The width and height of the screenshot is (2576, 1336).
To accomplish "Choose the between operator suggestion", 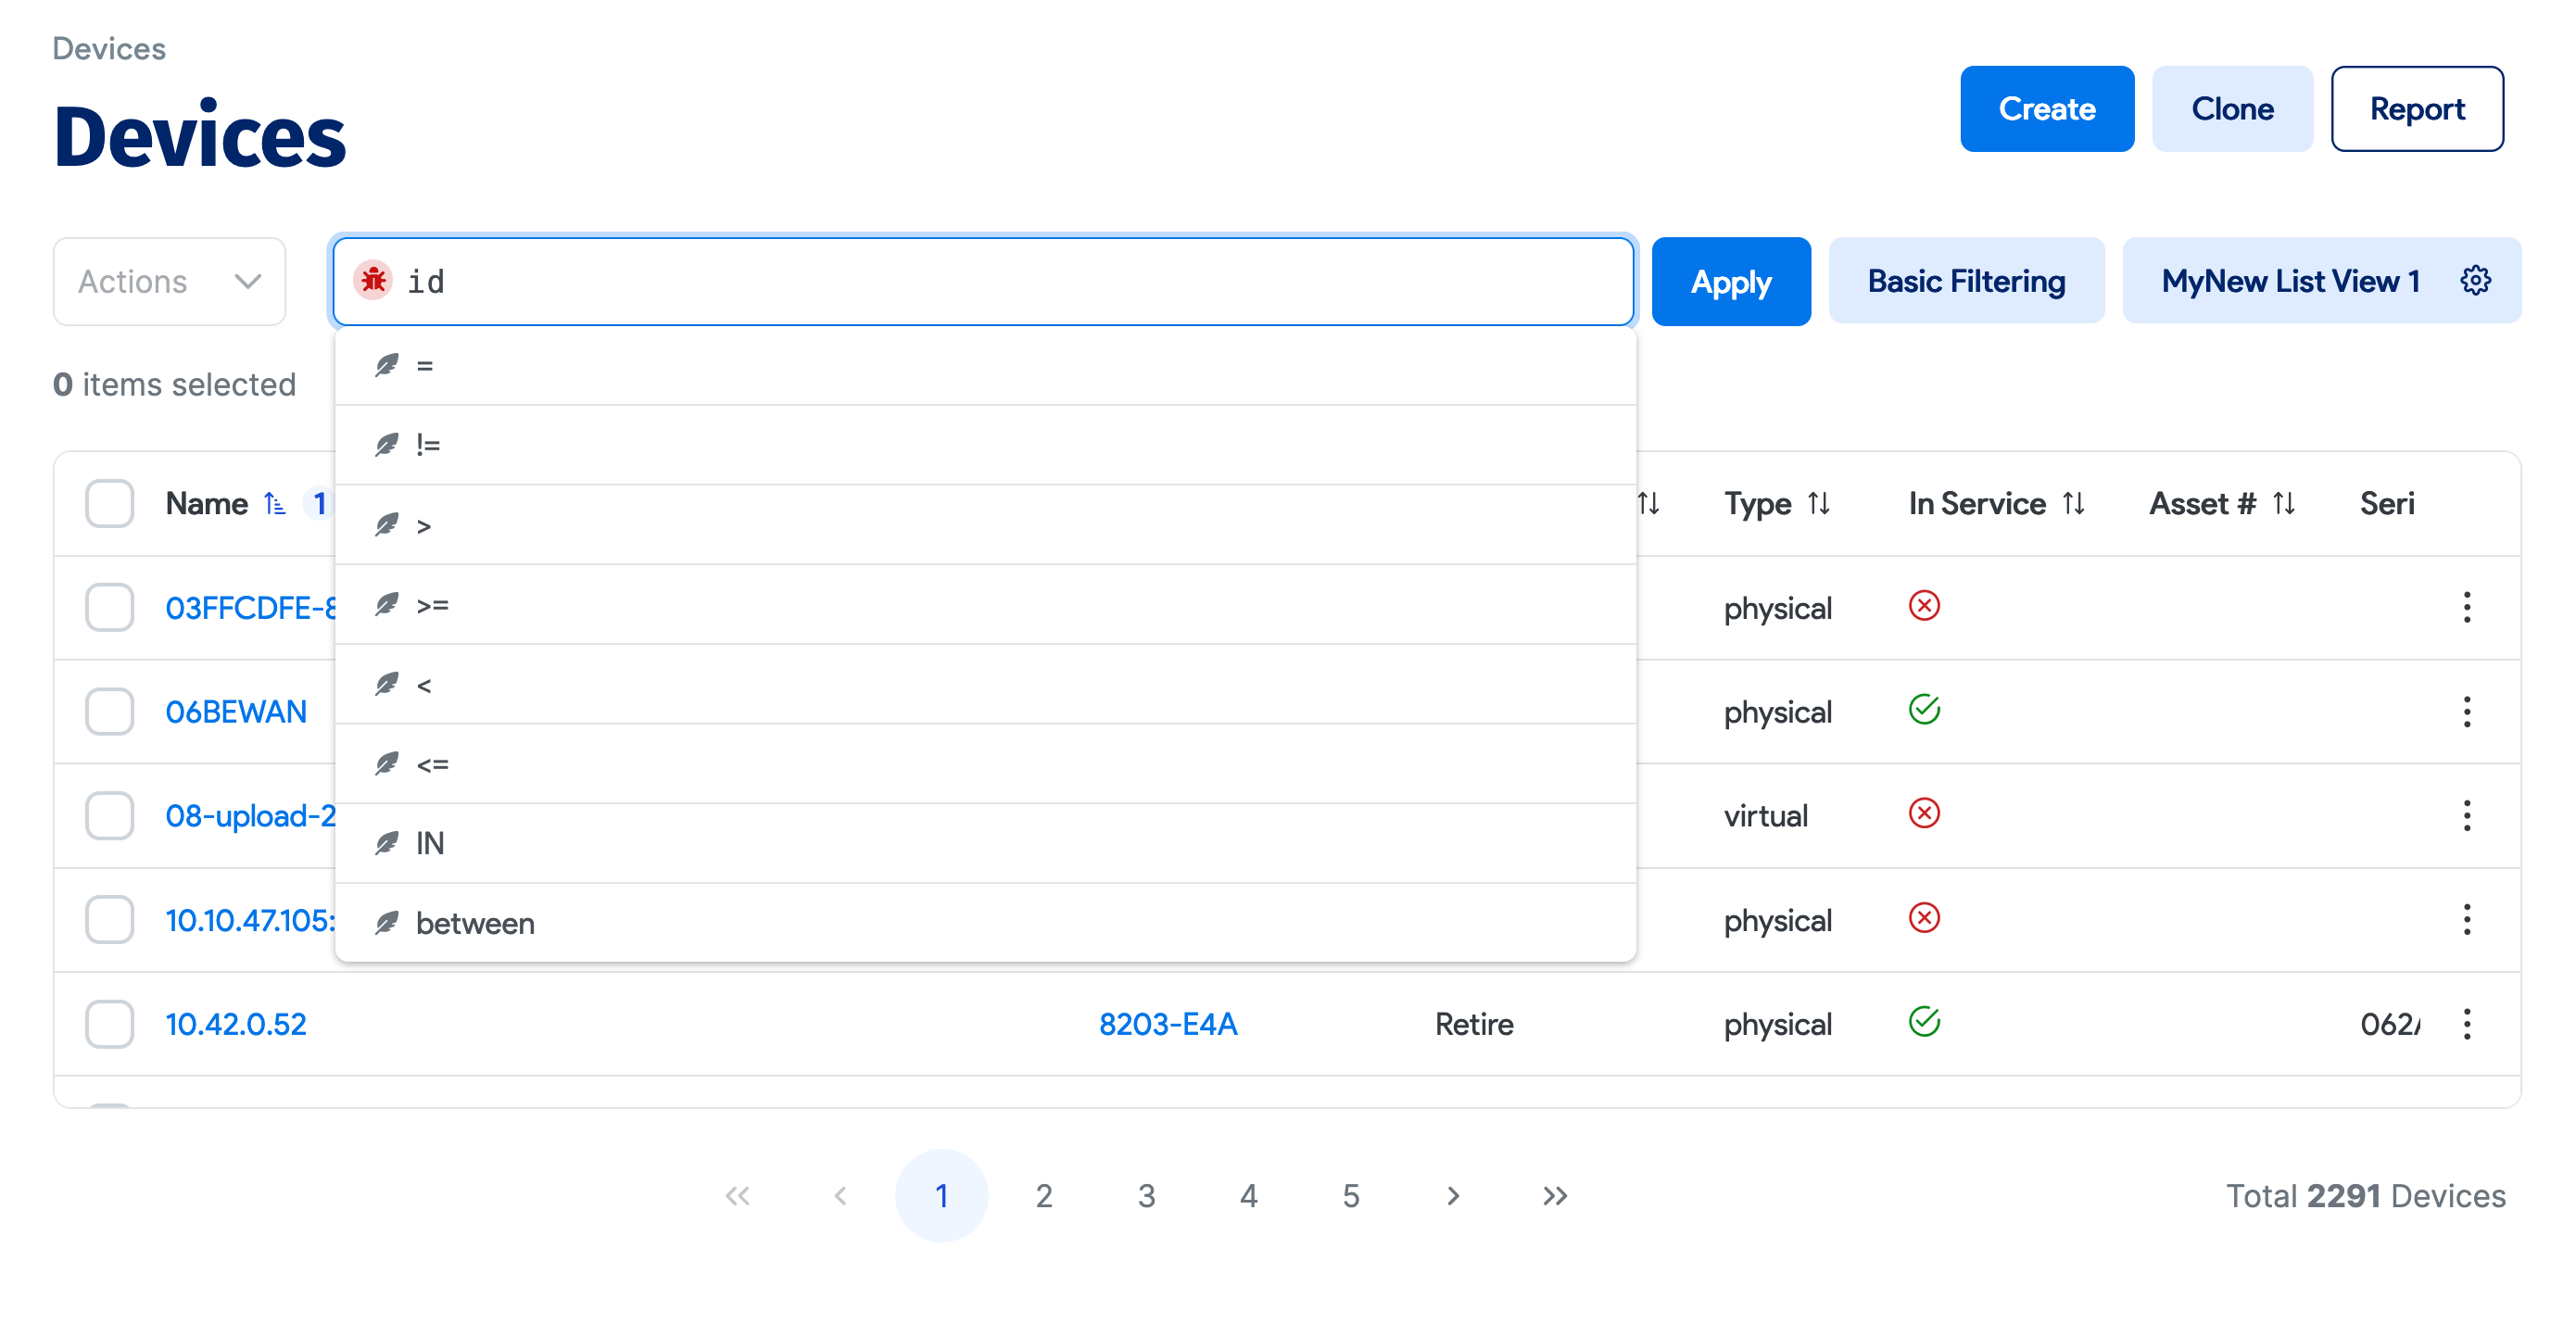I will click(x=475, y=923).
